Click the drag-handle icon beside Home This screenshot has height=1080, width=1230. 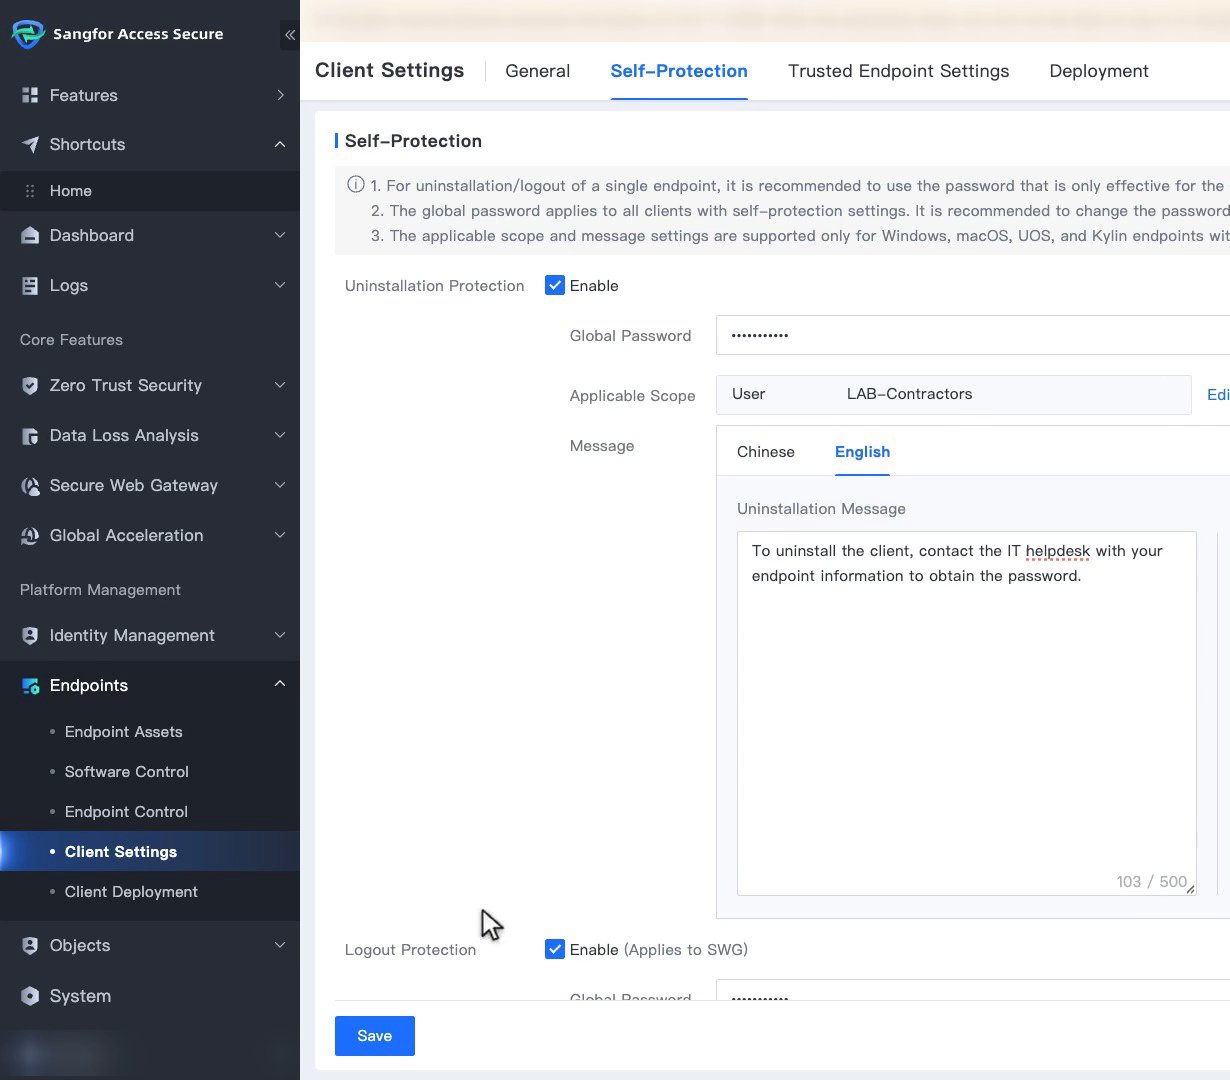tap(30, 191)
